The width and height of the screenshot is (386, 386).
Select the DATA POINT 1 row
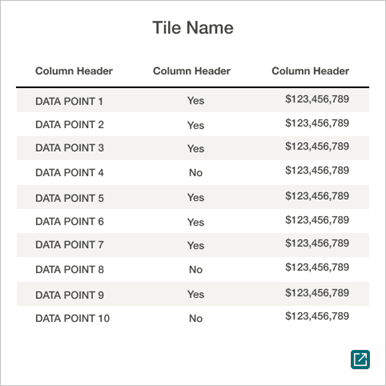(193, 100)
